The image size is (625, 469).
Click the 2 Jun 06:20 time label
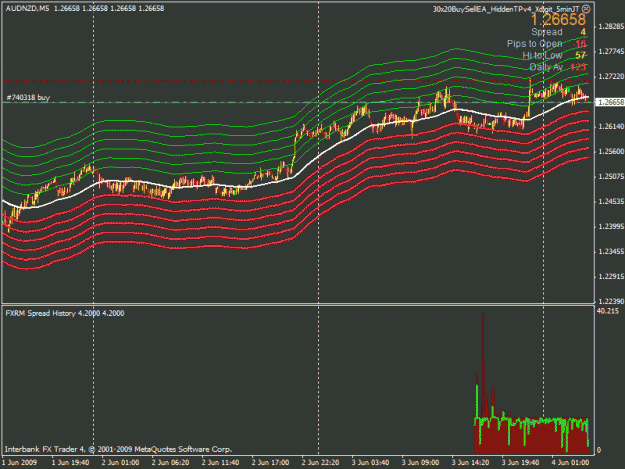[170, 463]
